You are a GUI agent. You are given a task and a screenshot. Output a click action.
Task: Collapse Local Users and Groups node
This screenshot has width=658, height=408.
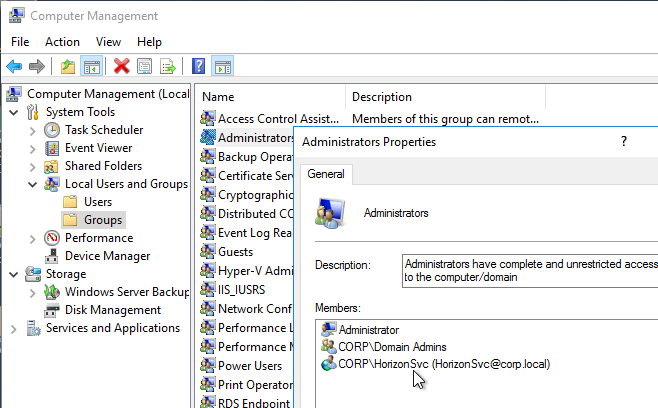click(x=32, y=184)
